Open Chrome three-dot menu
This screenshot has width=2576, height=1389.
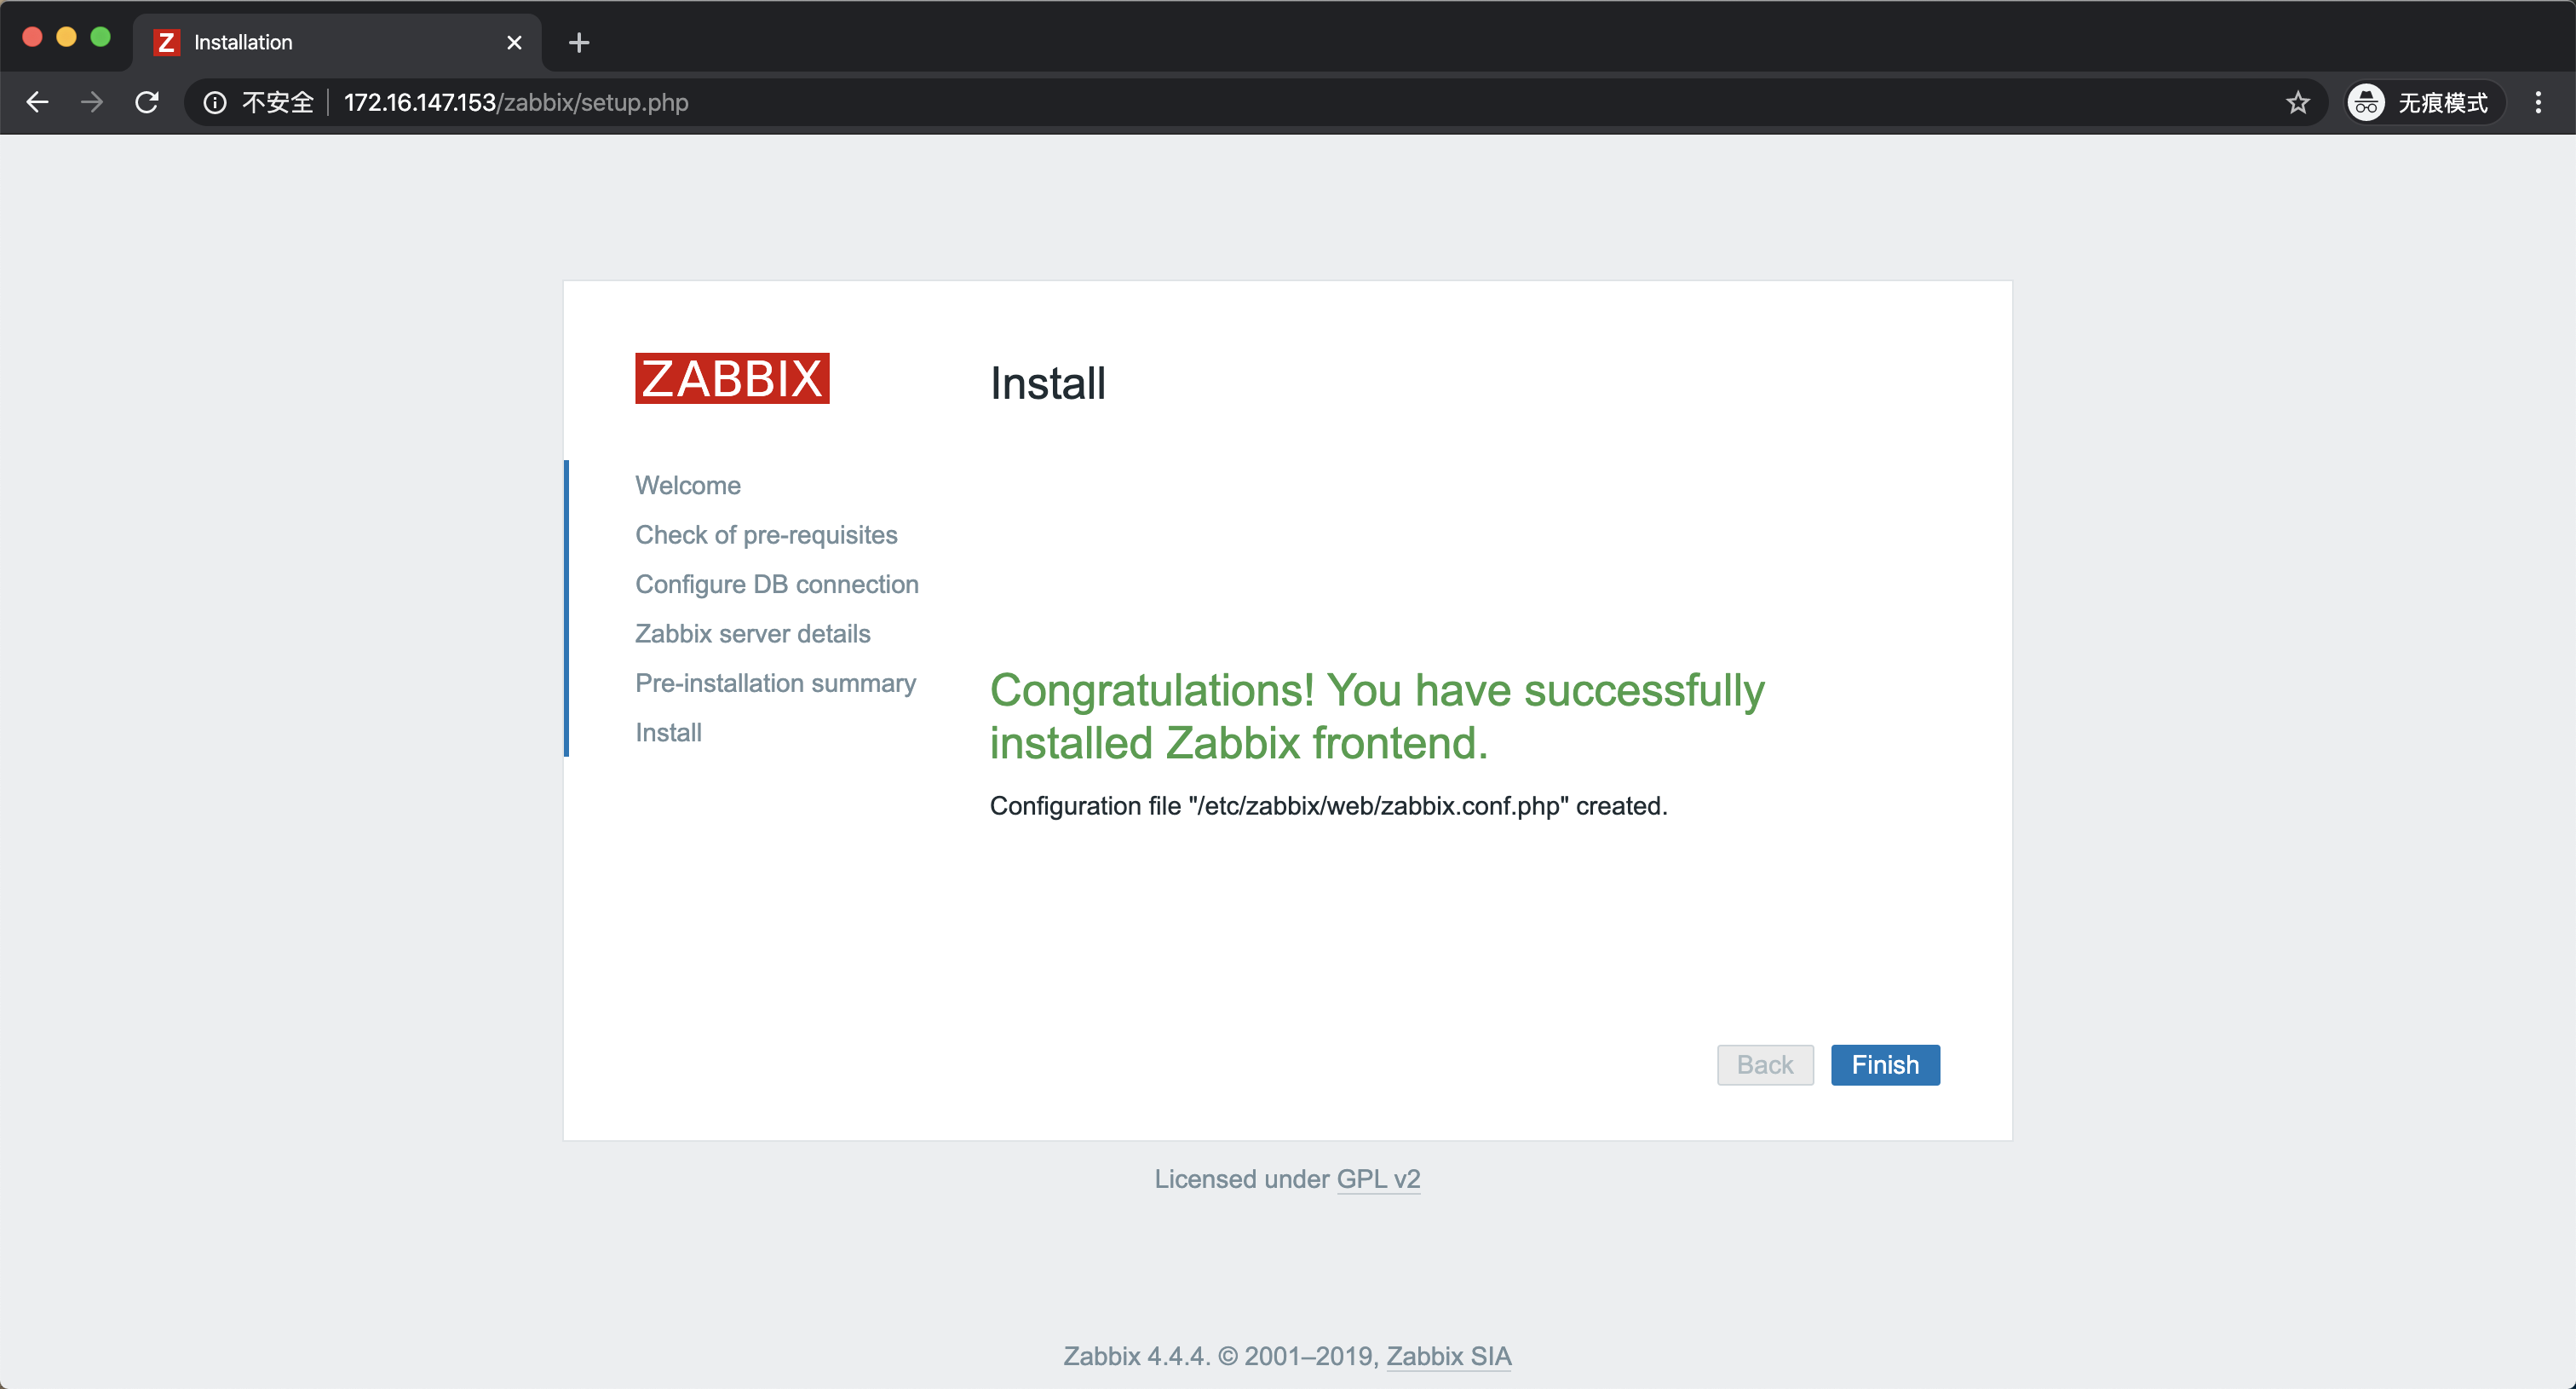2537,102
